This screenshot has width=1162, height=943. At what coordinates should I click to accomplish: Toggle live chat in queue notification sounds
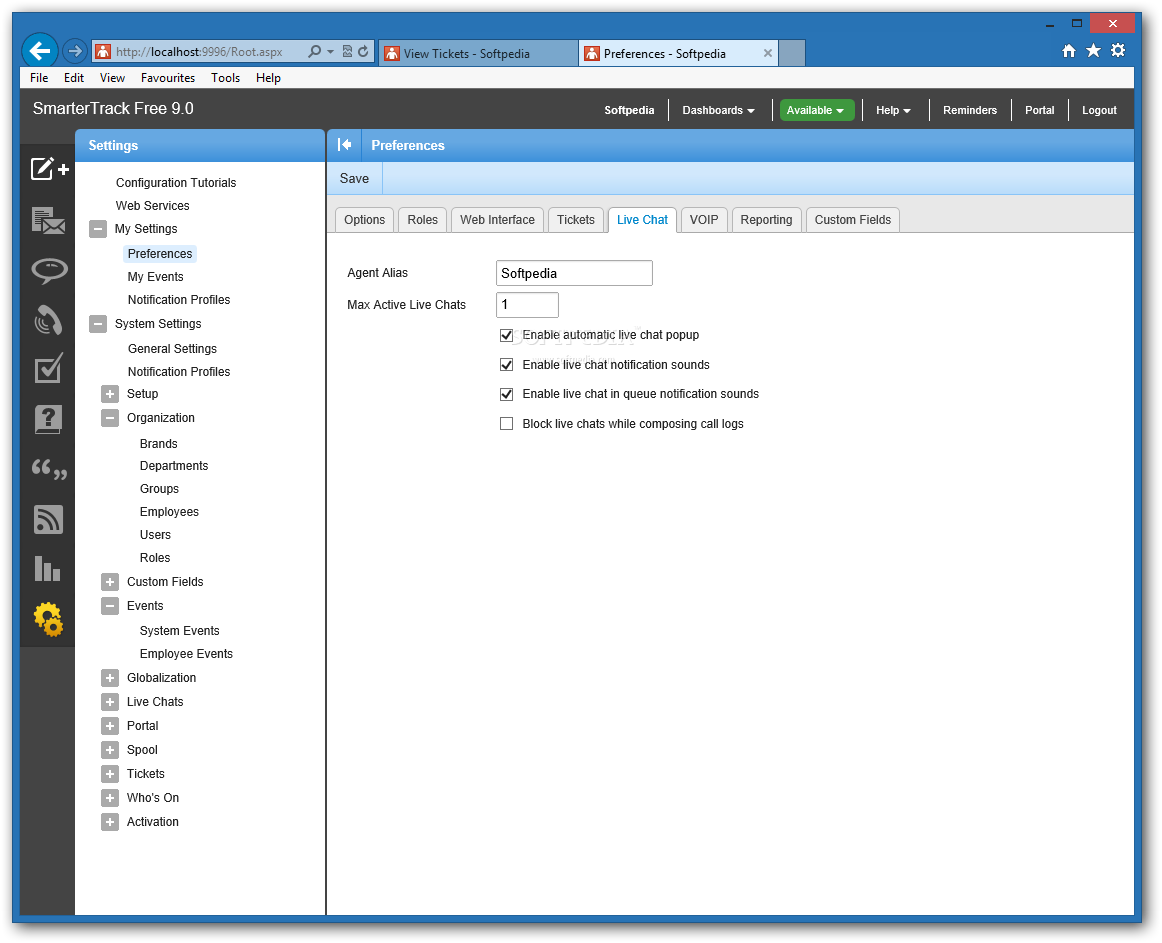pos(507,394)
